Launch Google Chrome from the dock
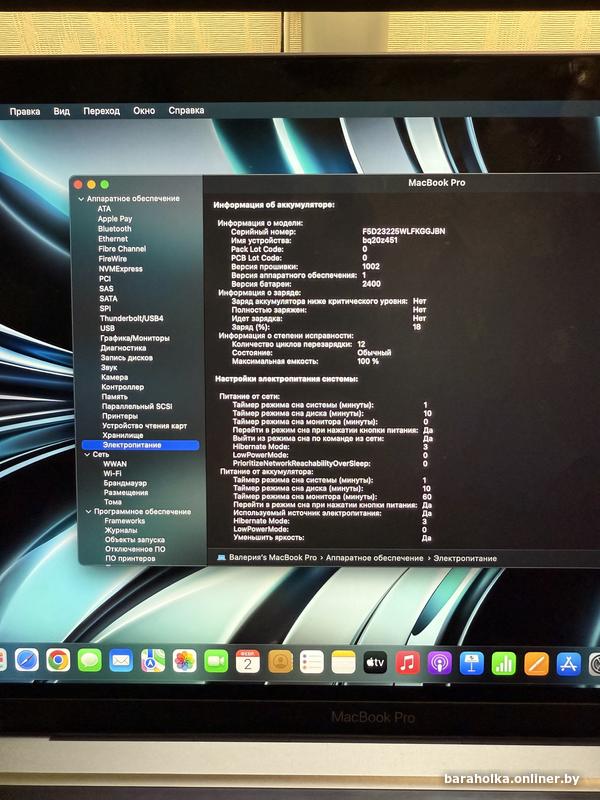 [58, 661]
